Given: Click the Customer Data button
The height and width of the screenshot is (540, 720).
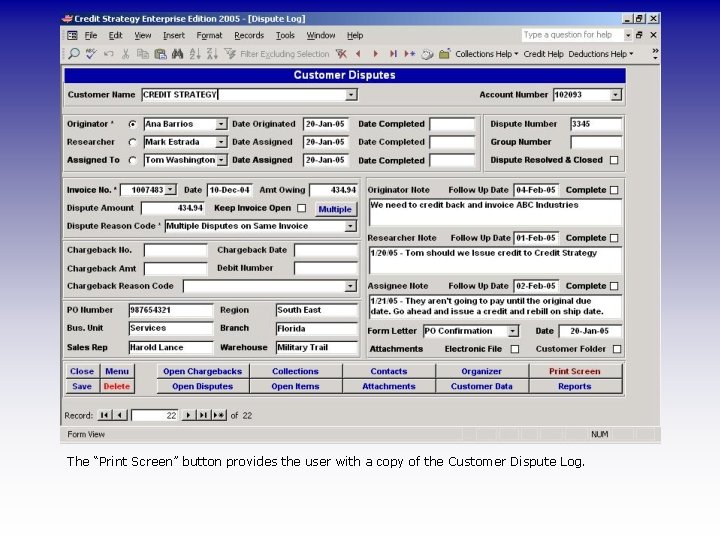Looking at the screenshot, I should 481,386.
